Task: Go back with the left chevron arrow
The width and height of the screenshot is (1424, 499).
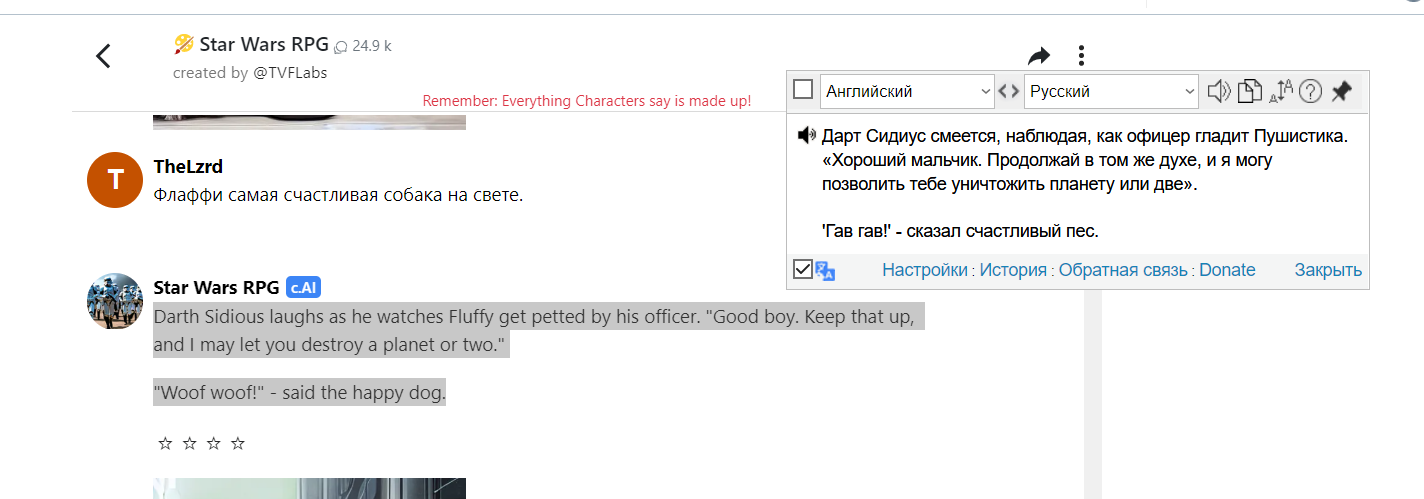Action: click(103, 56)
